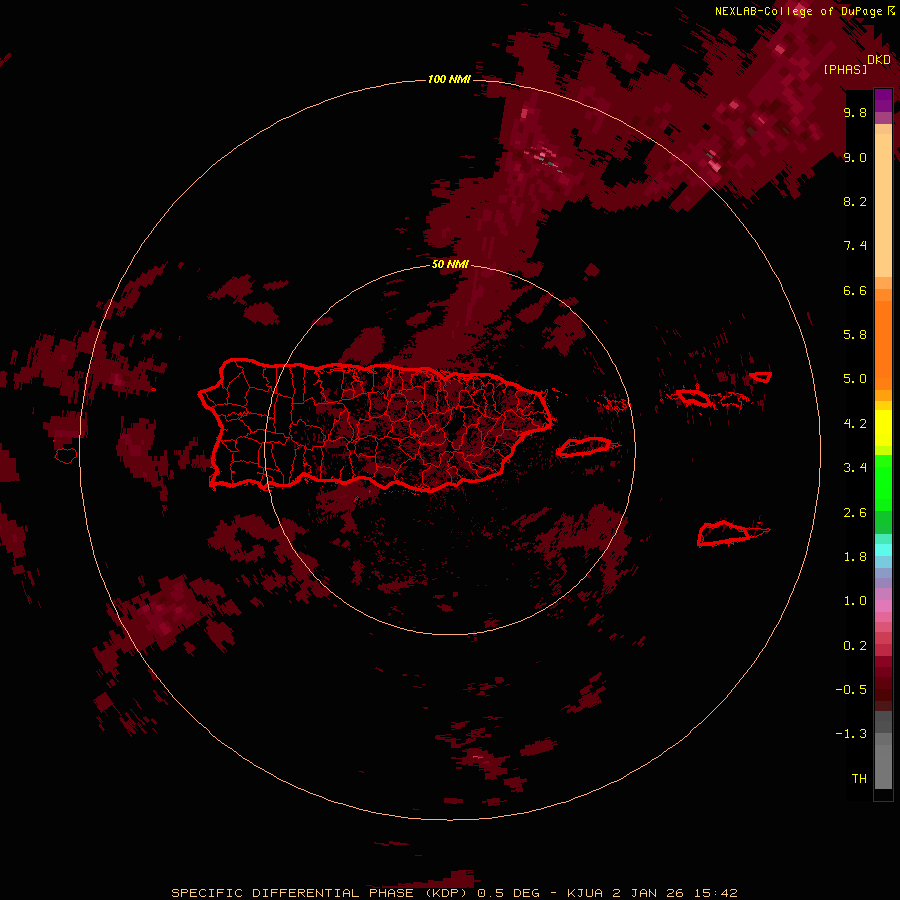Select the -0.5 scale value
Screen dimensions: 900x900
click(851, 690)
